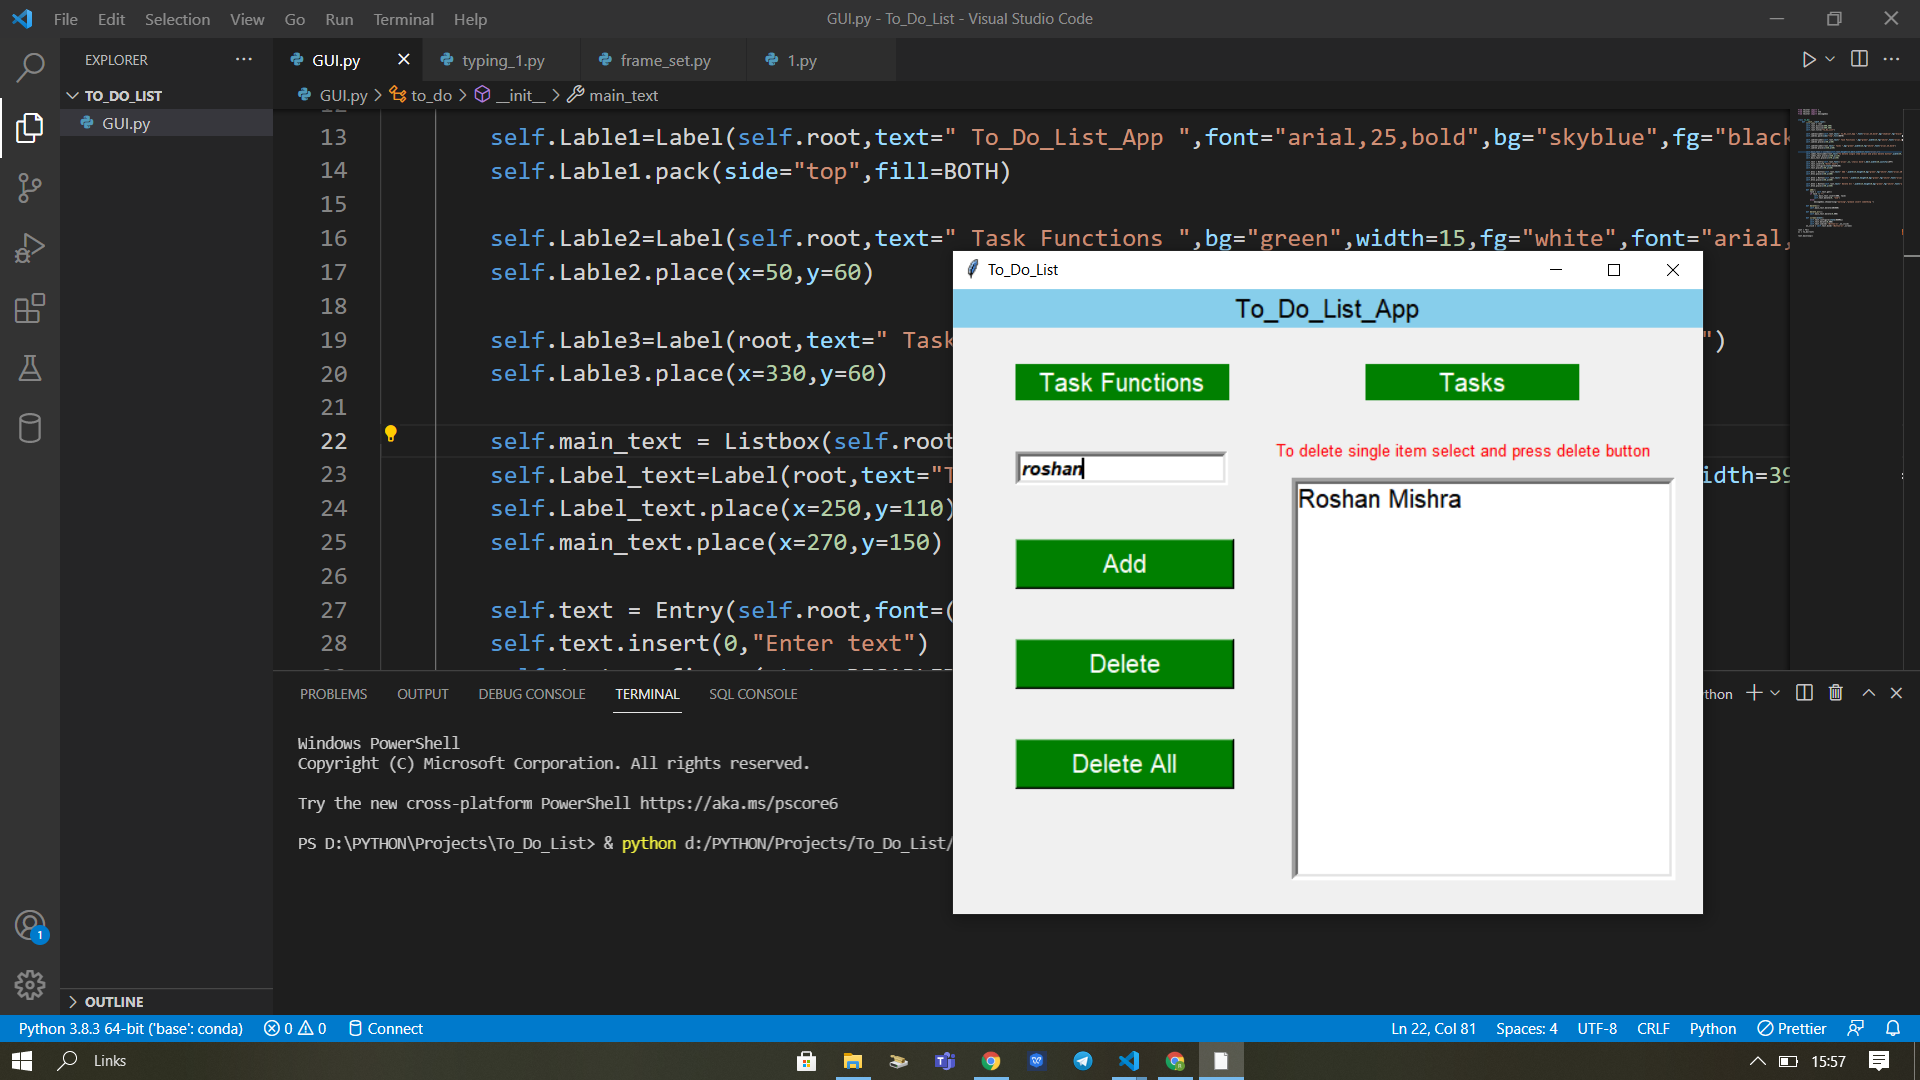Viewport: 1920px width, 1080px height.
Task: Open the Manage gear menu
Action: pyautogui.click(x=30, y=985)
